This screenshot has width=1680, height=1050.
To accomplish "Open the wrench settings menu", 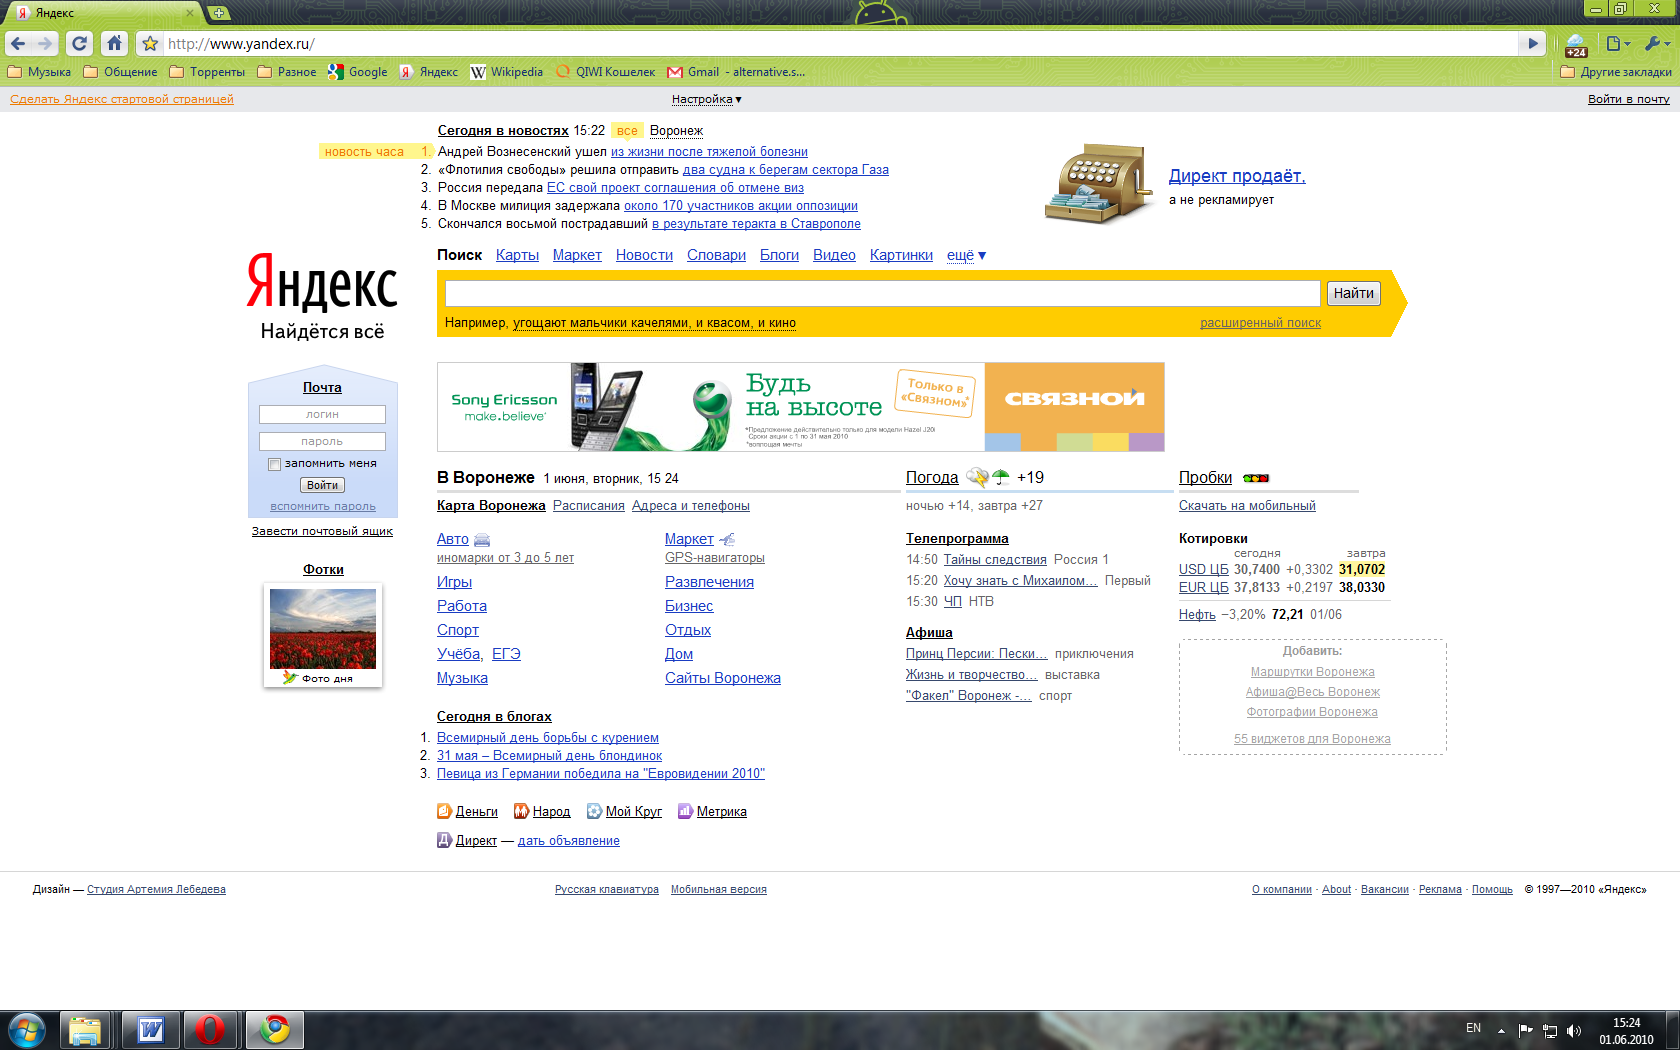I will pos(1656,44).
